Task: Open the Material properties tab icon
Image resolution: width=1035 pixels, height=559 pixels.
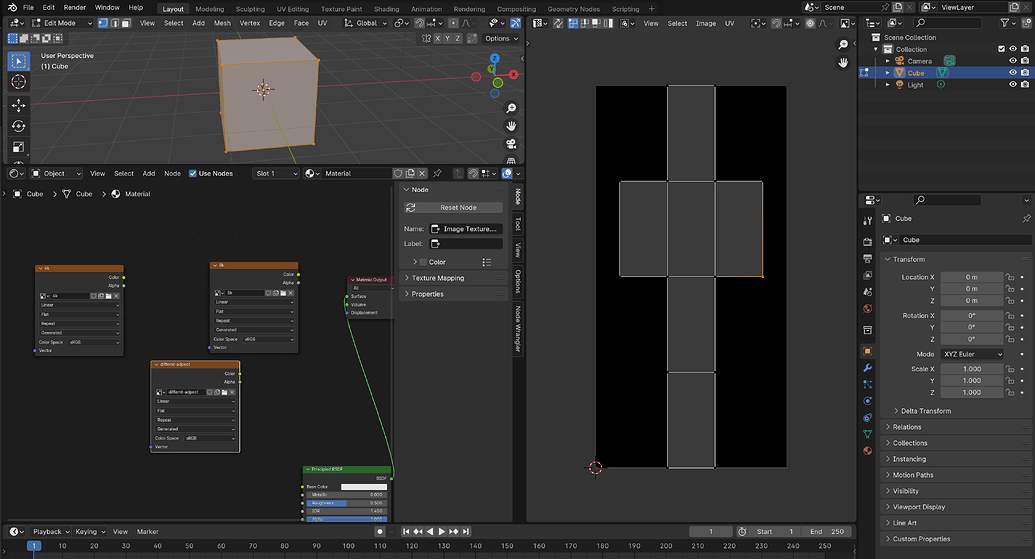Action: pyautogui.click(x=867, y=451)
